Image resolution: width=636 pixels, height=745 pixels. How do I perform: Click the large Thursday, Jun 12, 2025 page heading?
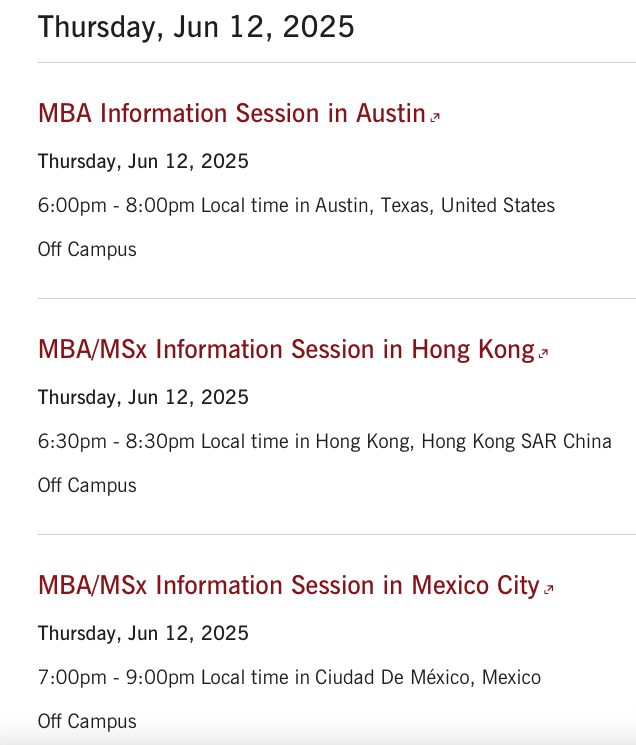[x=196, y=27]
